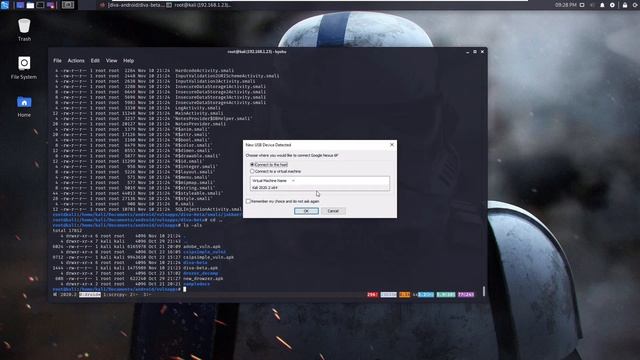Launch the file manager from the top panel

[30, 5]
